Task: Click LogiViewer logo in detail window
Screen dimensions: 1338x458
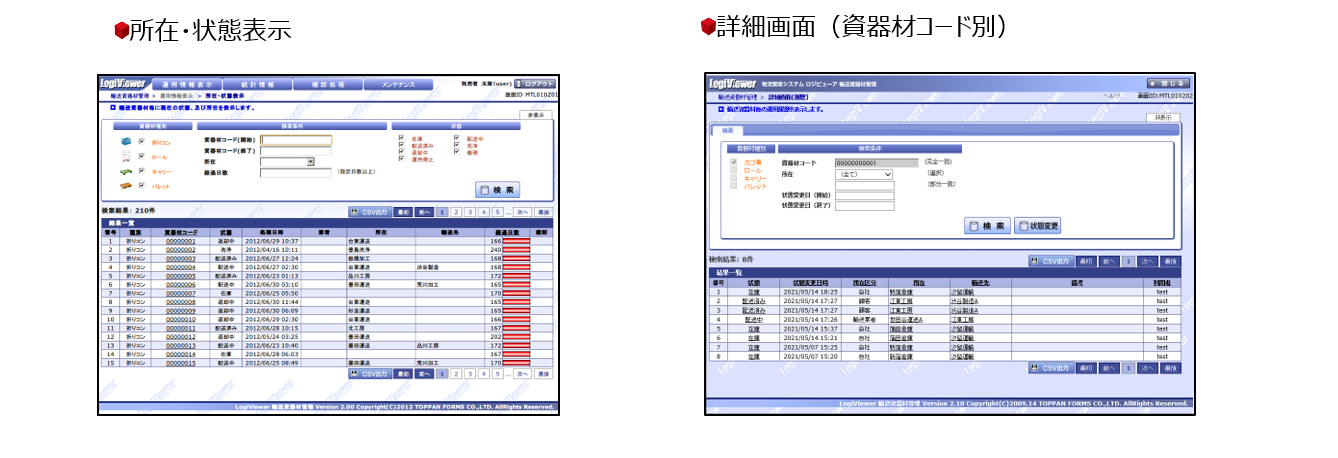Action: [x=731, y=83]
